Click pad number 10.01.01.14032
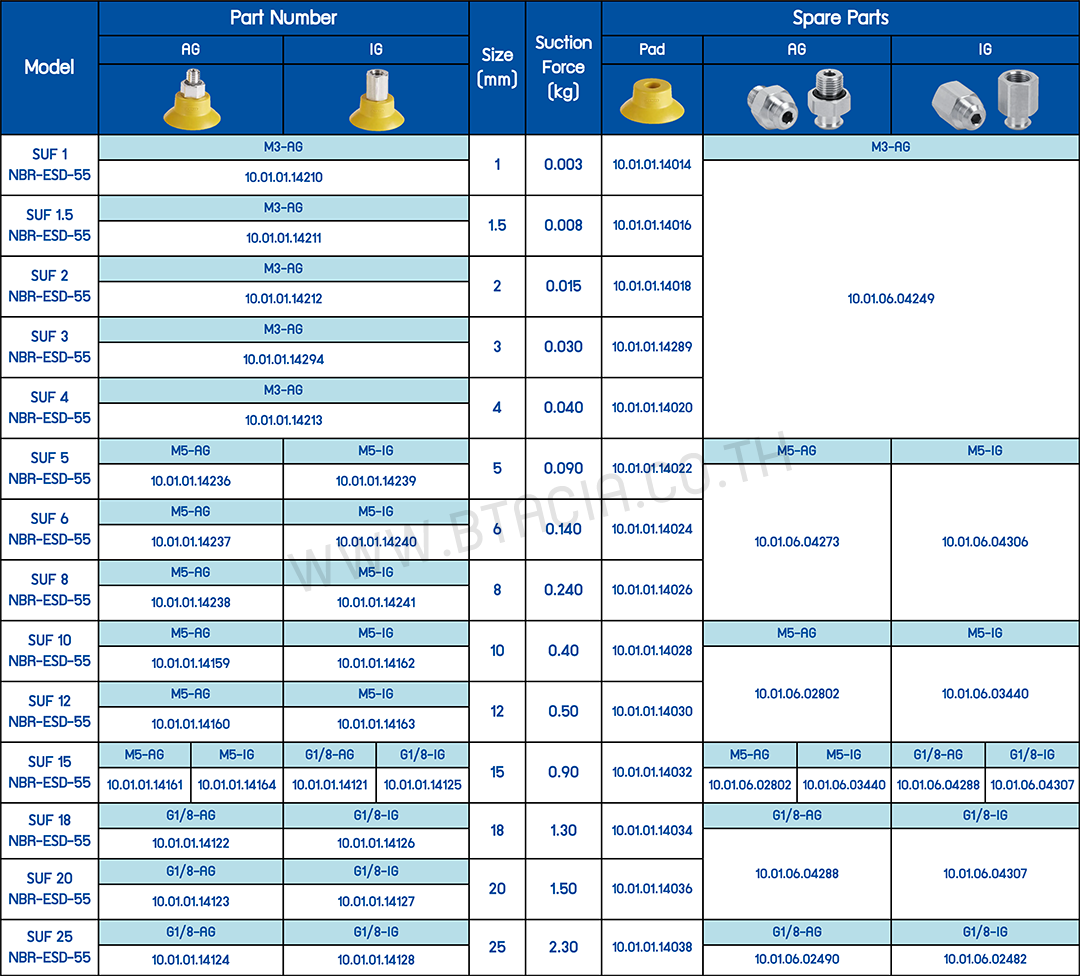 click(x=652, y=772)
